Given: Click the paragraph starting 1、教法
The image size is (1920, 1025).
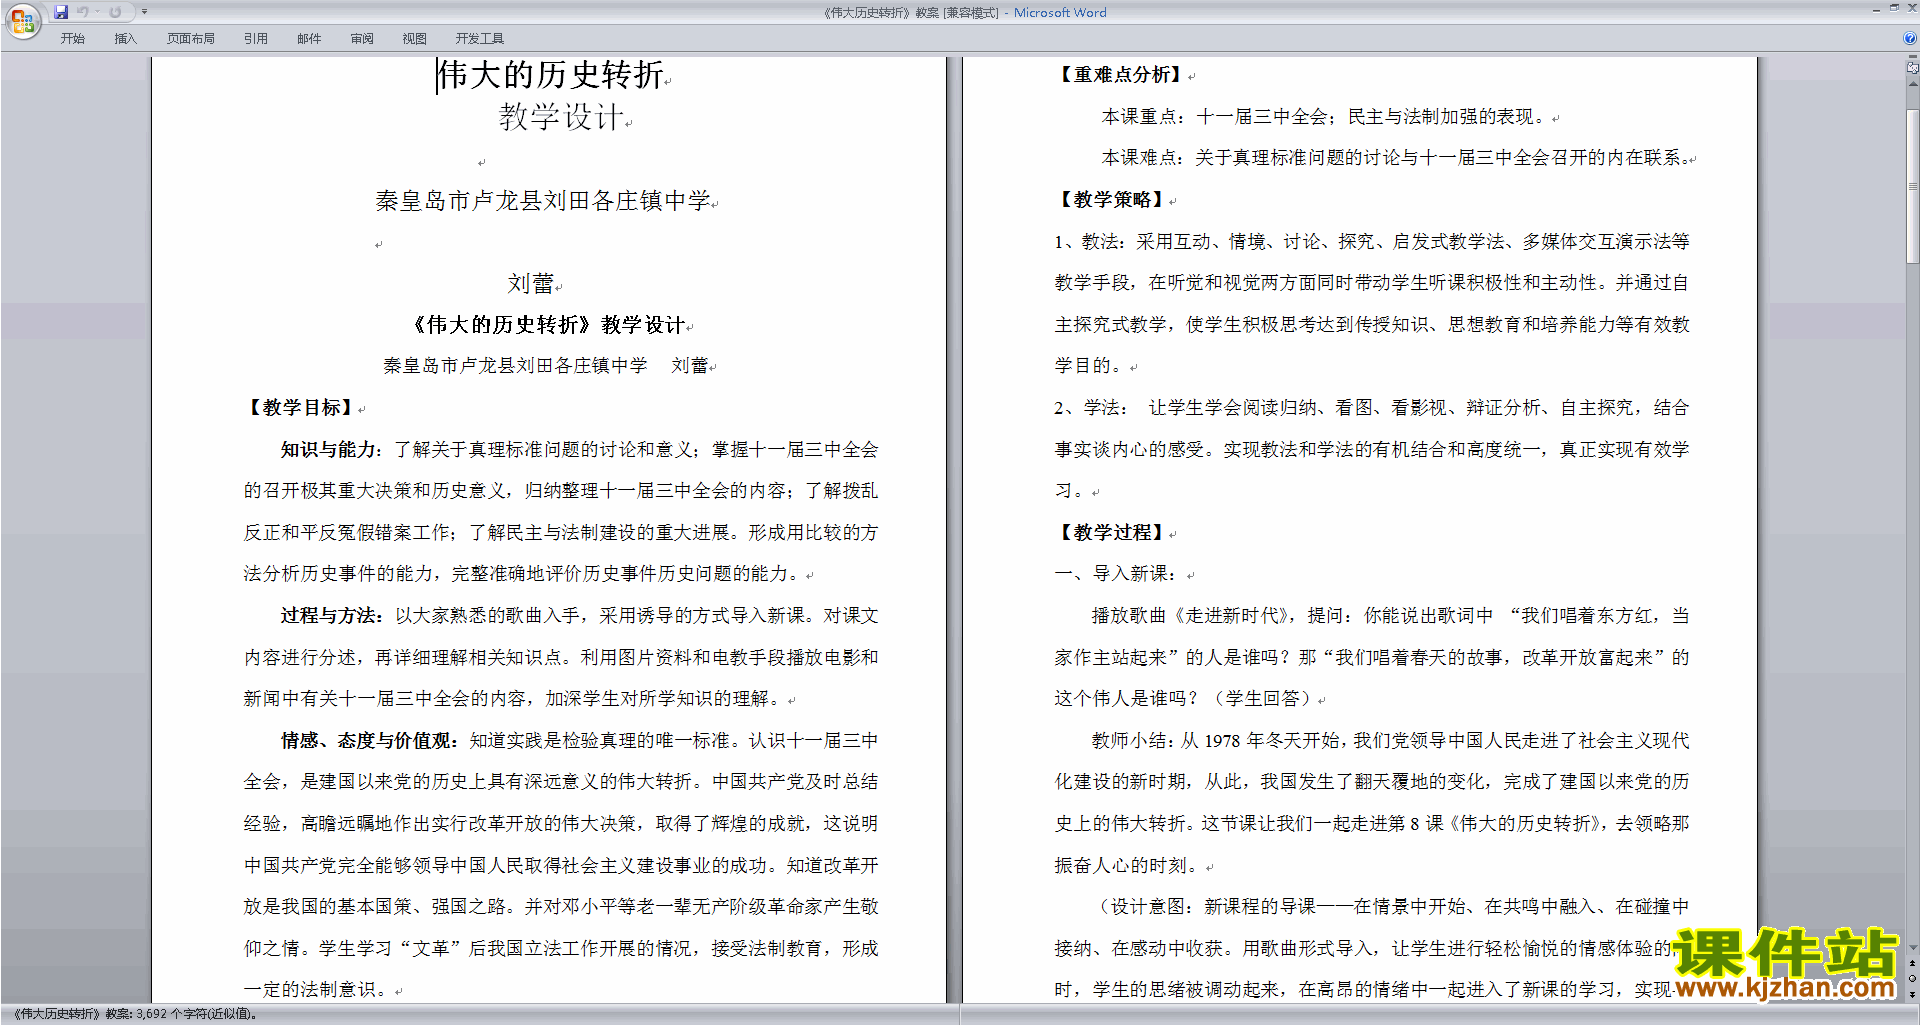Looking at the screenshot, I should [1372, 304].
